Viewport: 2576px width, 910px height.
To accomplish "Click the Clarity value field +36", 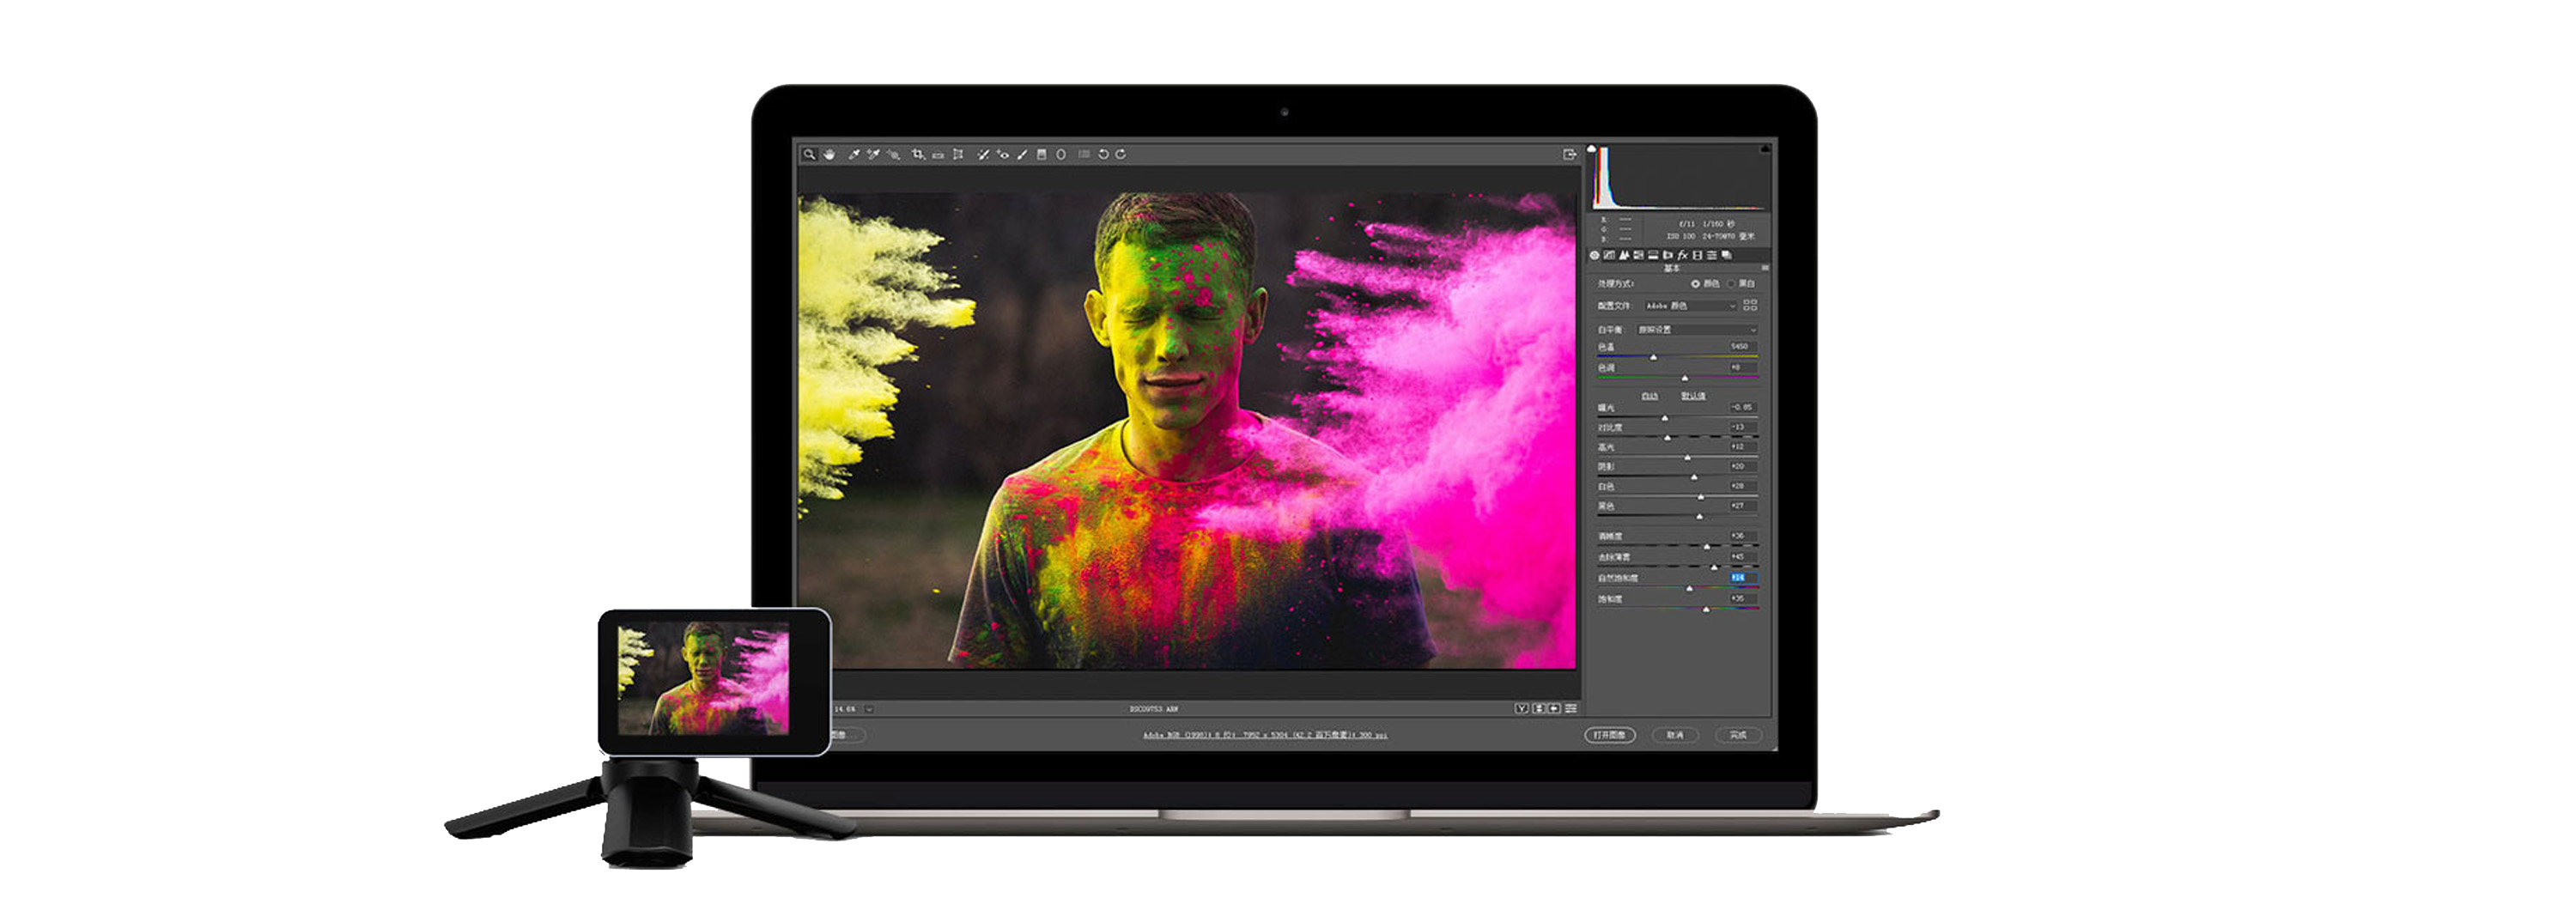I will pyautogui.click(x=1744, y=536).
